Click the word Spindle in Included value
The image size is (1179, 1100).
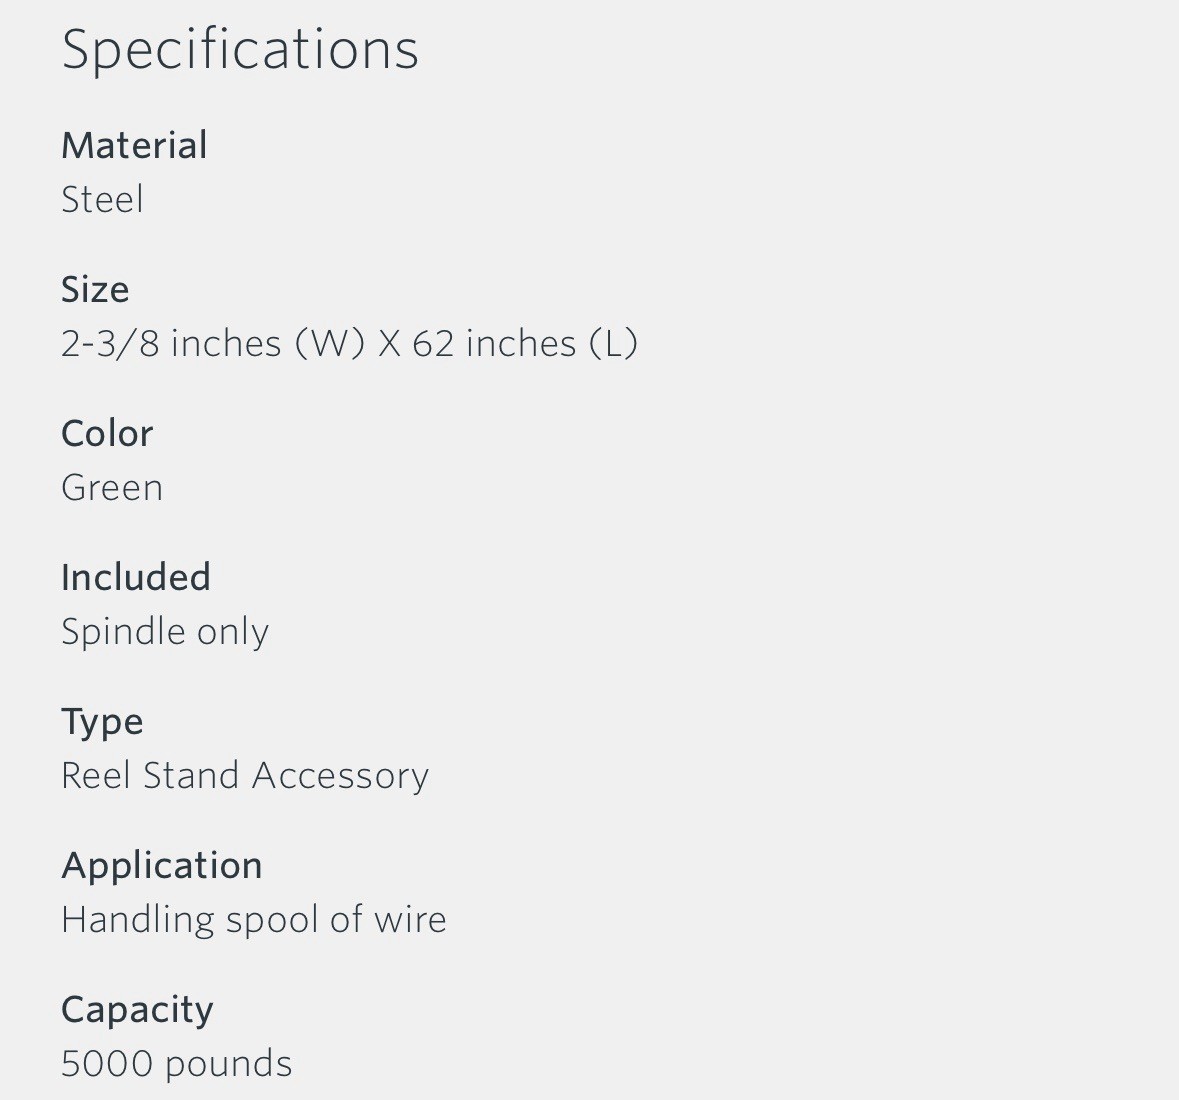pos(123,632)
